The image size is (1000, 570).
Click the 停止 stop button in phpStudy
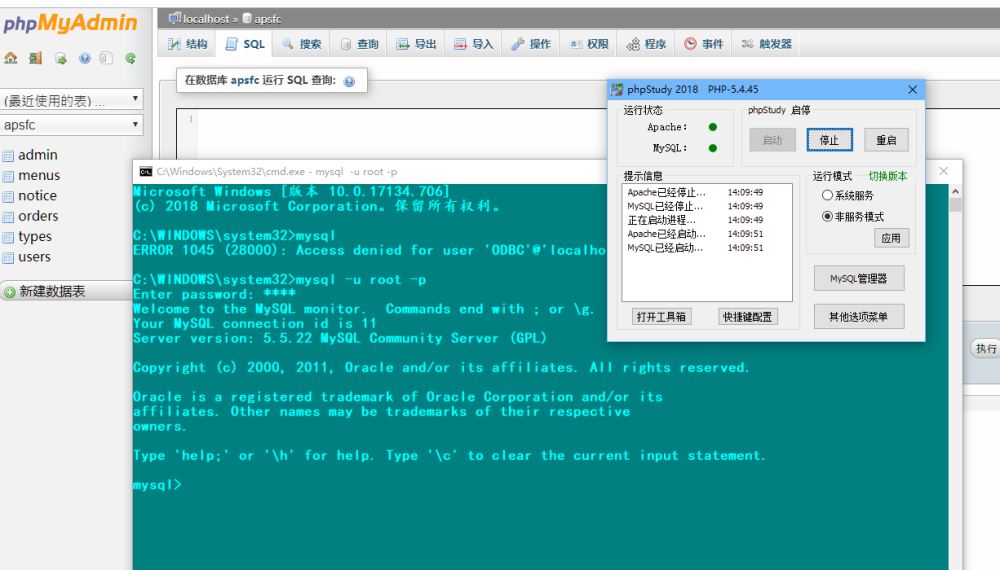tap(829, 140)
